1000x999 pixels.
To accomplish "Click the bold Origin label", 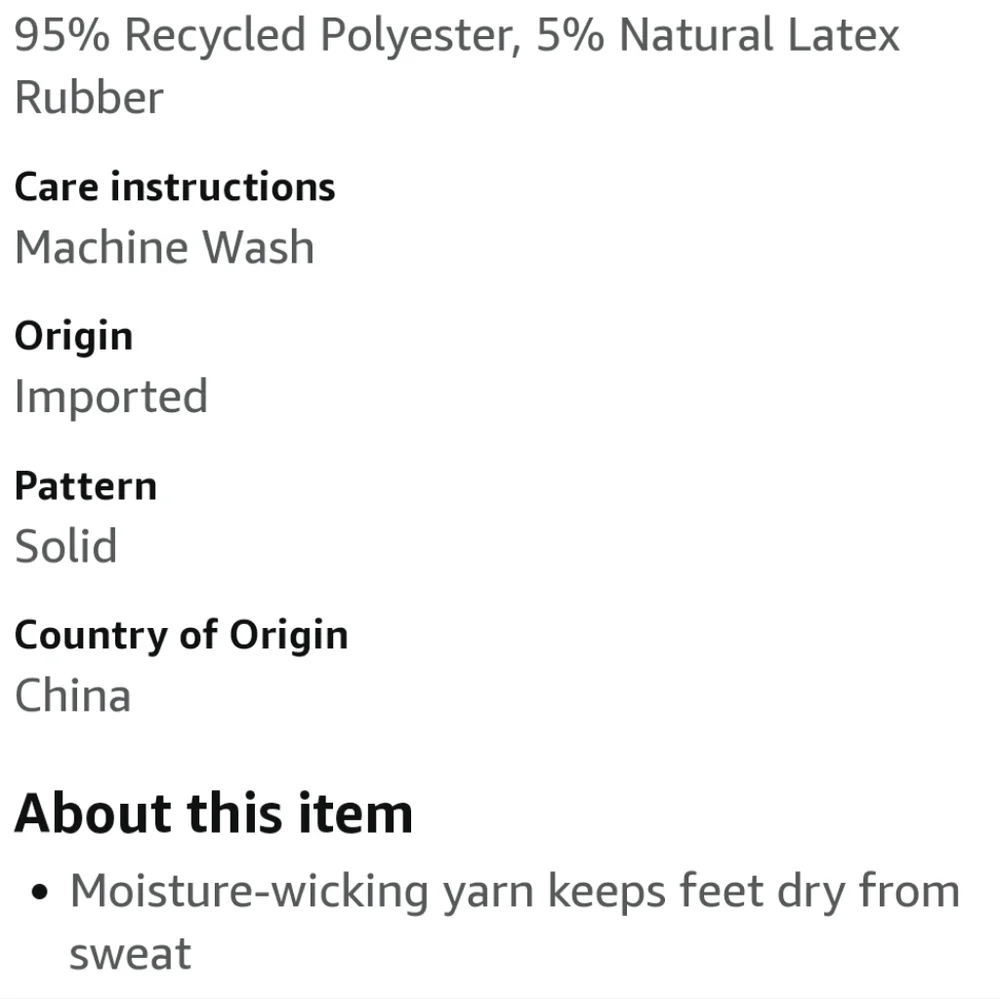I will click(73, 336).
